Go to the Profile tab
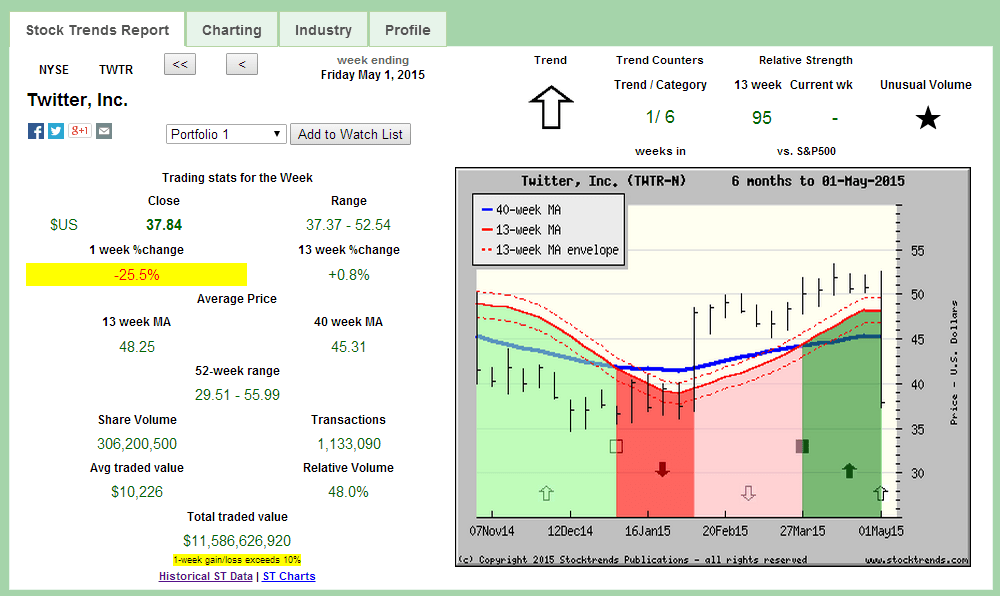 point(408,30)
